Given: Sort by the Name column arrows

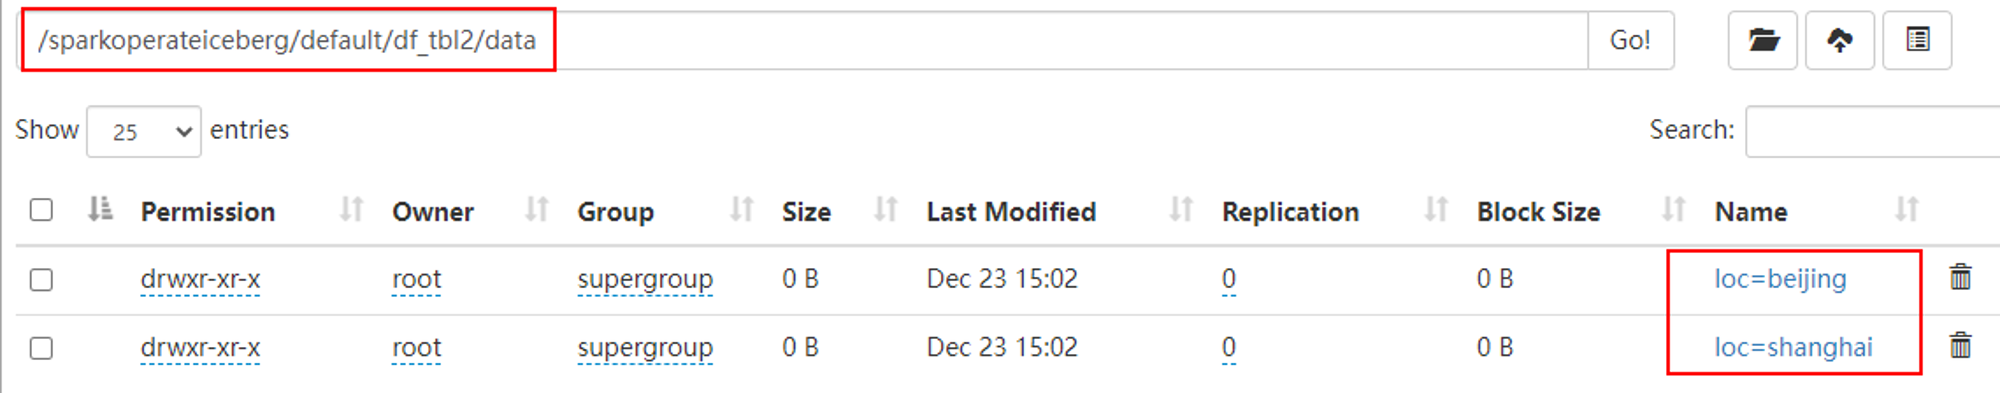Looking at the screenshot, I should coord(1906,210).
